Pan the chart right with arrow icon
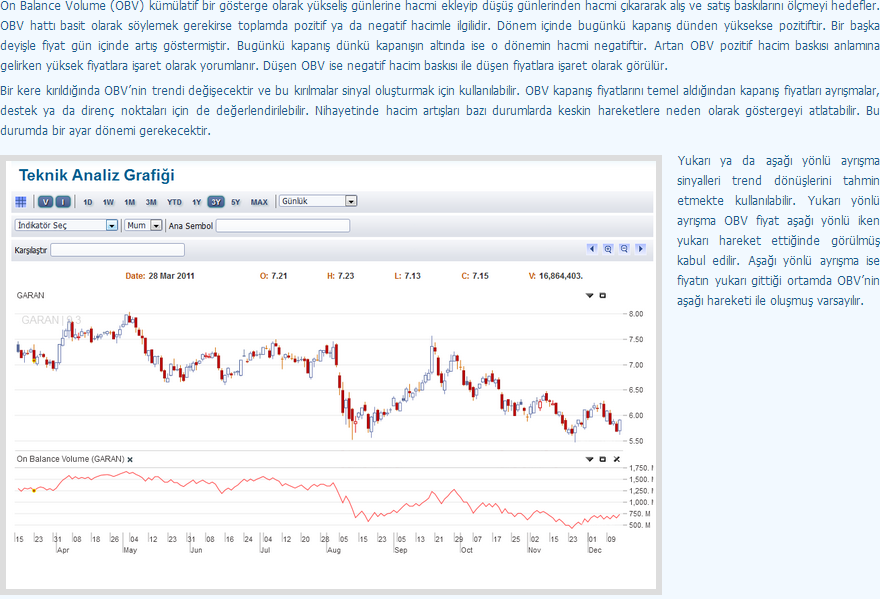The height and width of the screenshot is (599, 880). click(640, 249)
